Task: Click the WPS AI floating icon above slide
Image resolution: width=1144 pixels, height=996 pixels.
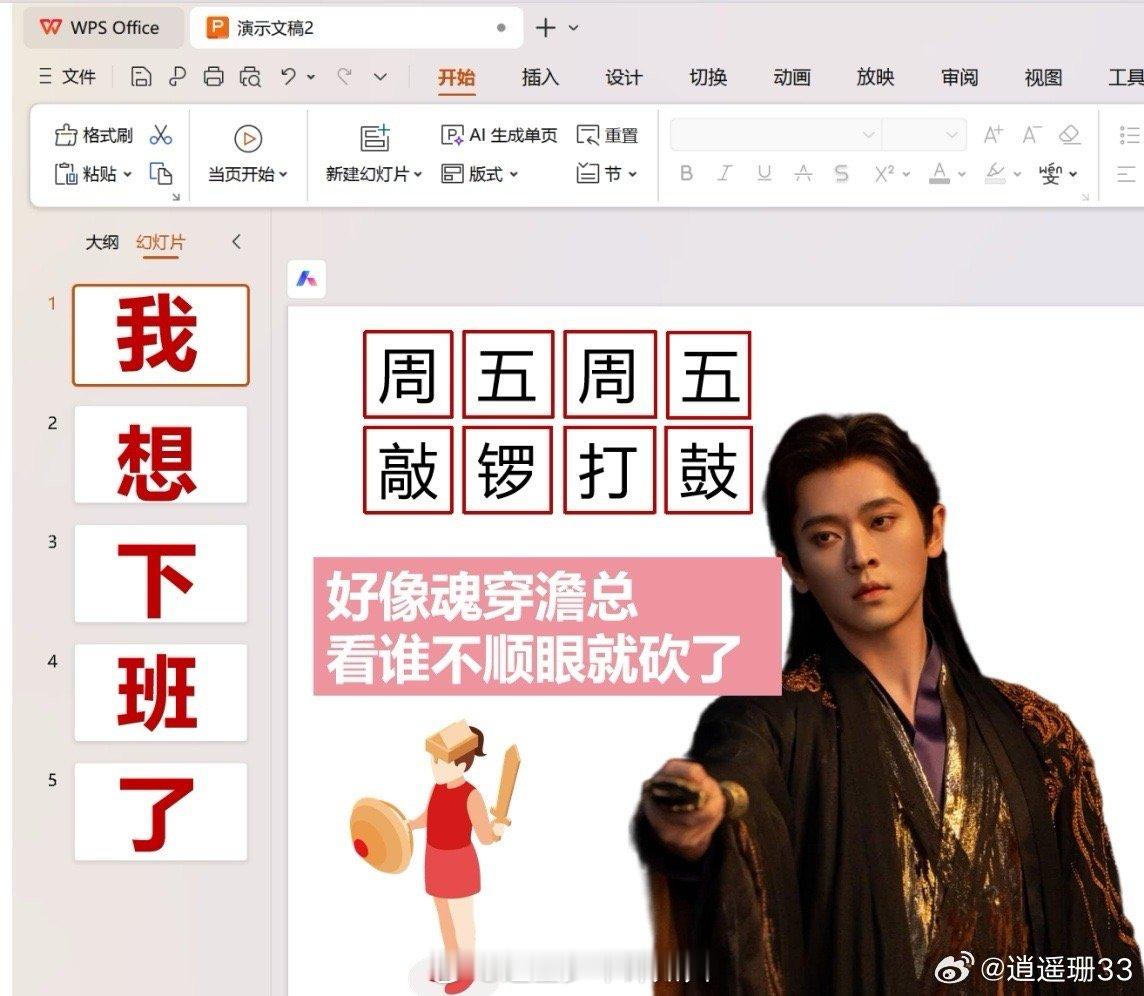Action: pyautogui.click(x=306, y=279)
